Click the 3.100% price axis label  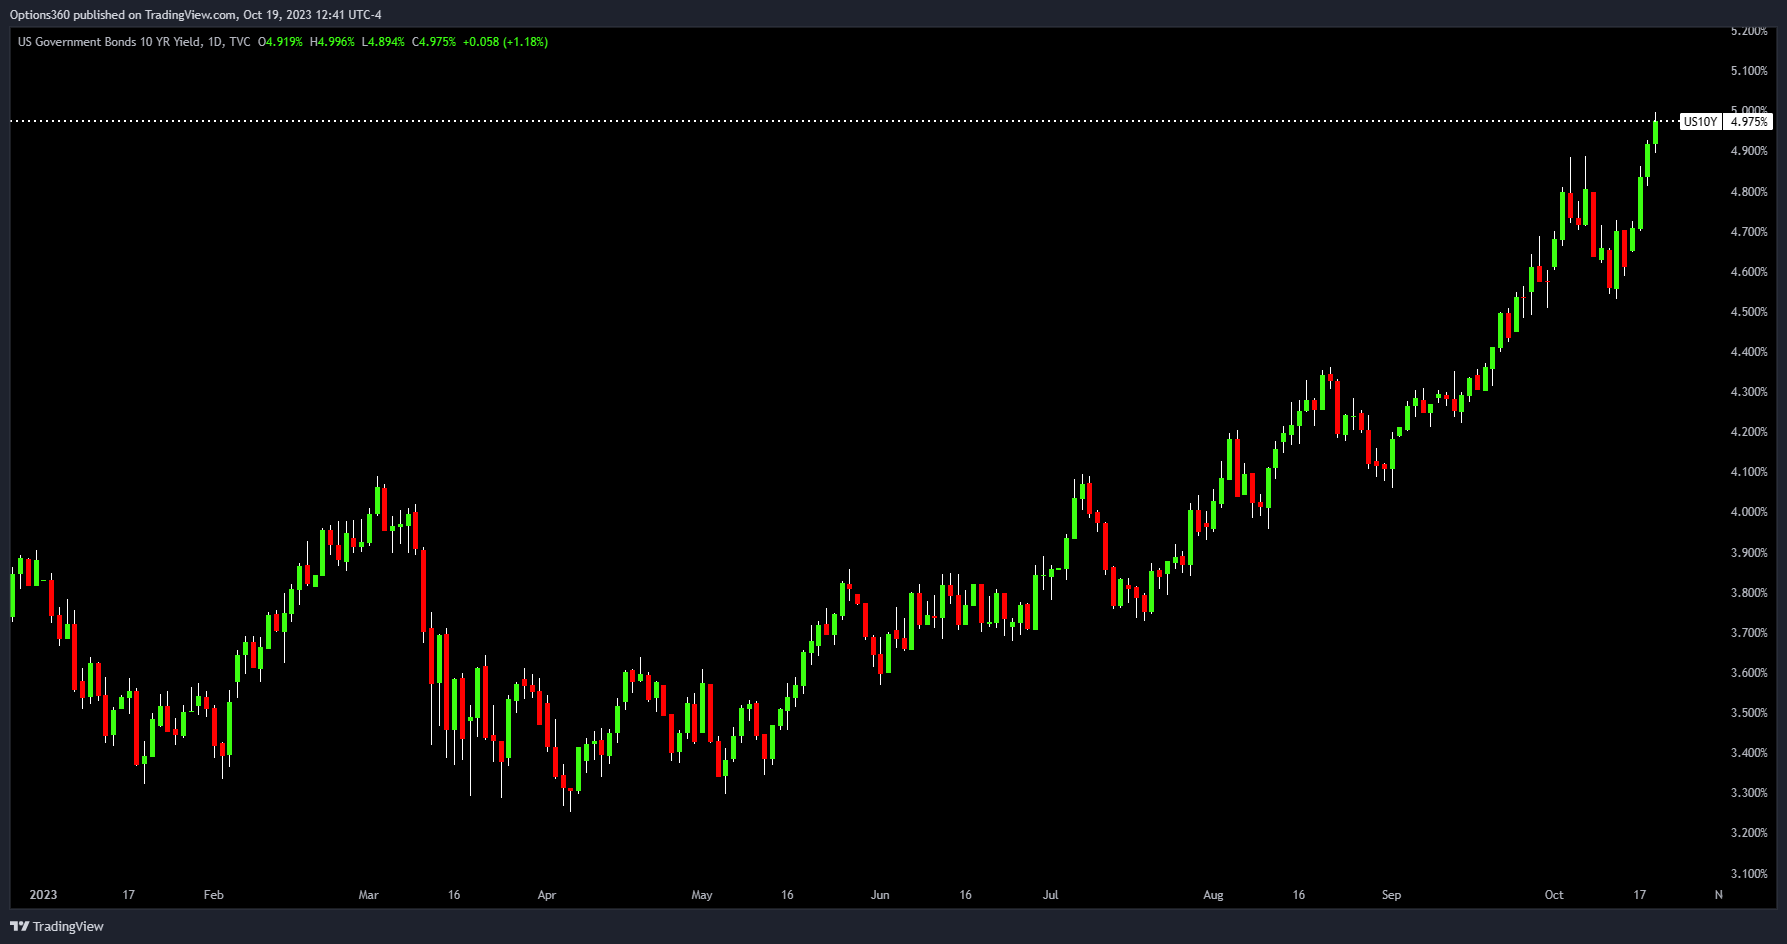coord(1749,874)
